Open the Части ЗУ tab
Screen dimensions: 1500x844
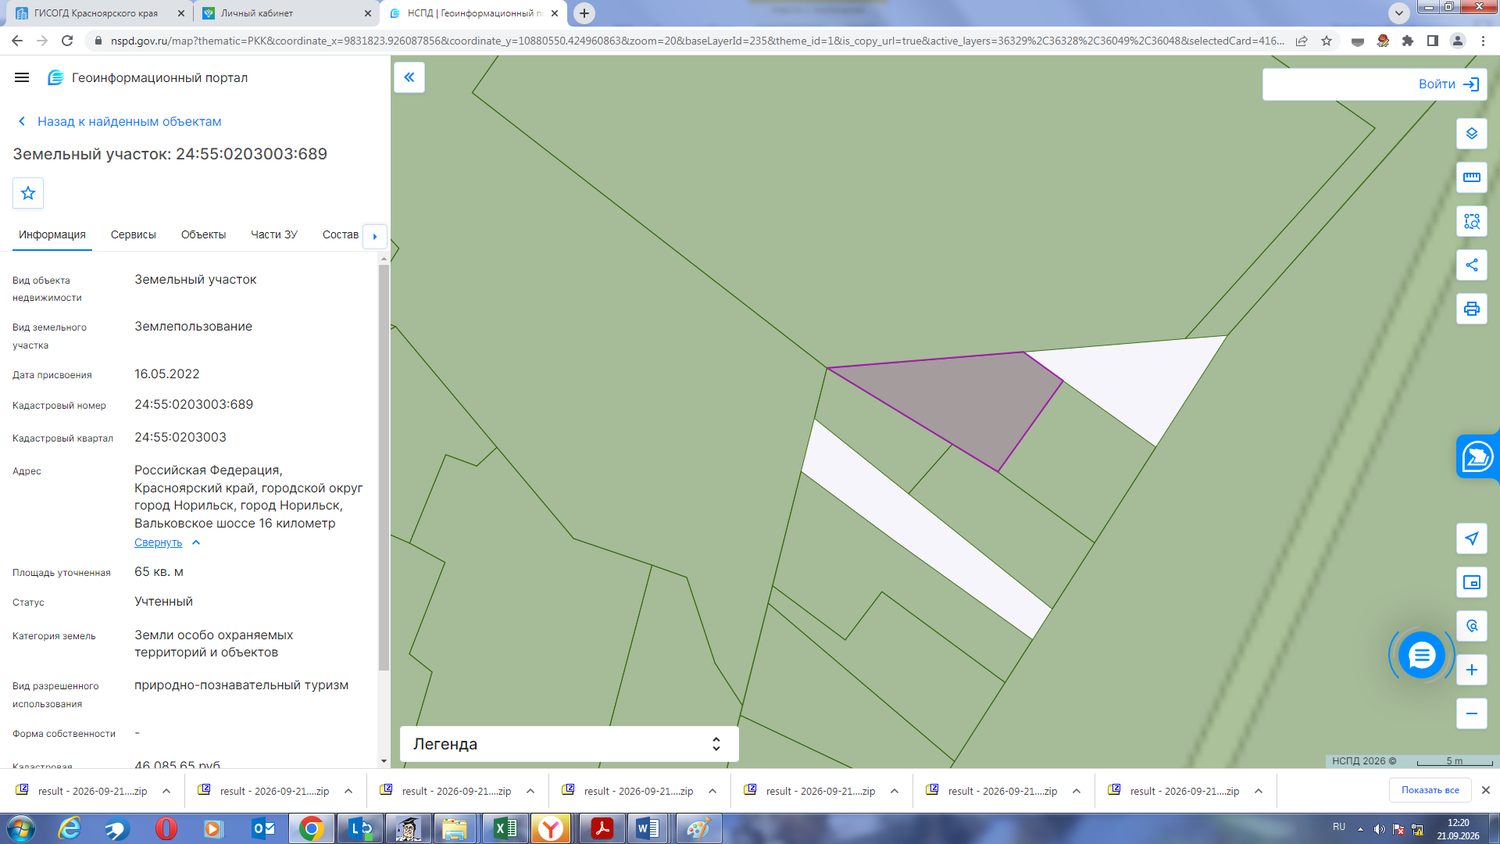pos(274,235)
